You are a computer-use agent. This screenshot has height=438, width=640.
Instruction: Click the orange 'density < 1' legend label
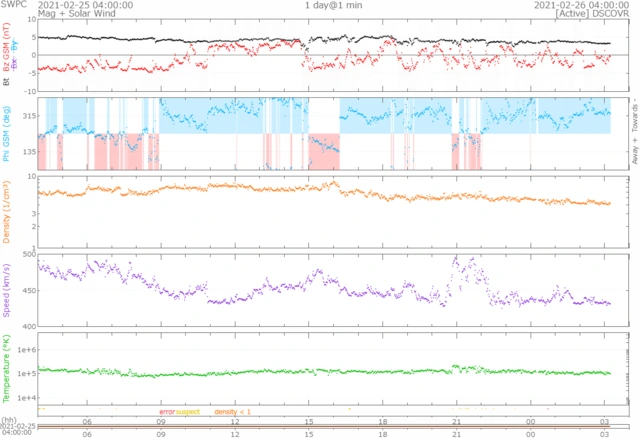tap(232, 411)
